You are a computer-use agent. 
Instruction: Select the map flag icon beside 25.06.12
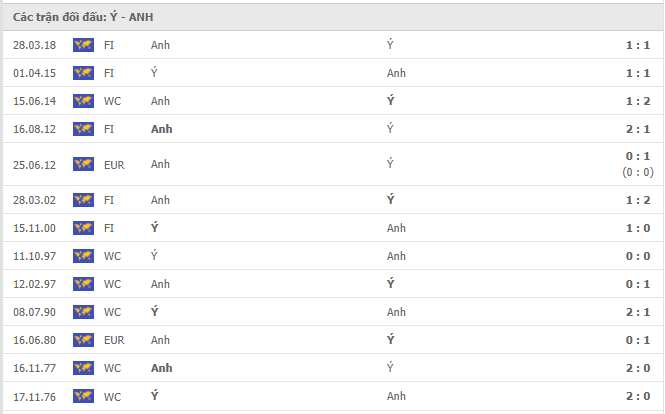pos(83,164)
